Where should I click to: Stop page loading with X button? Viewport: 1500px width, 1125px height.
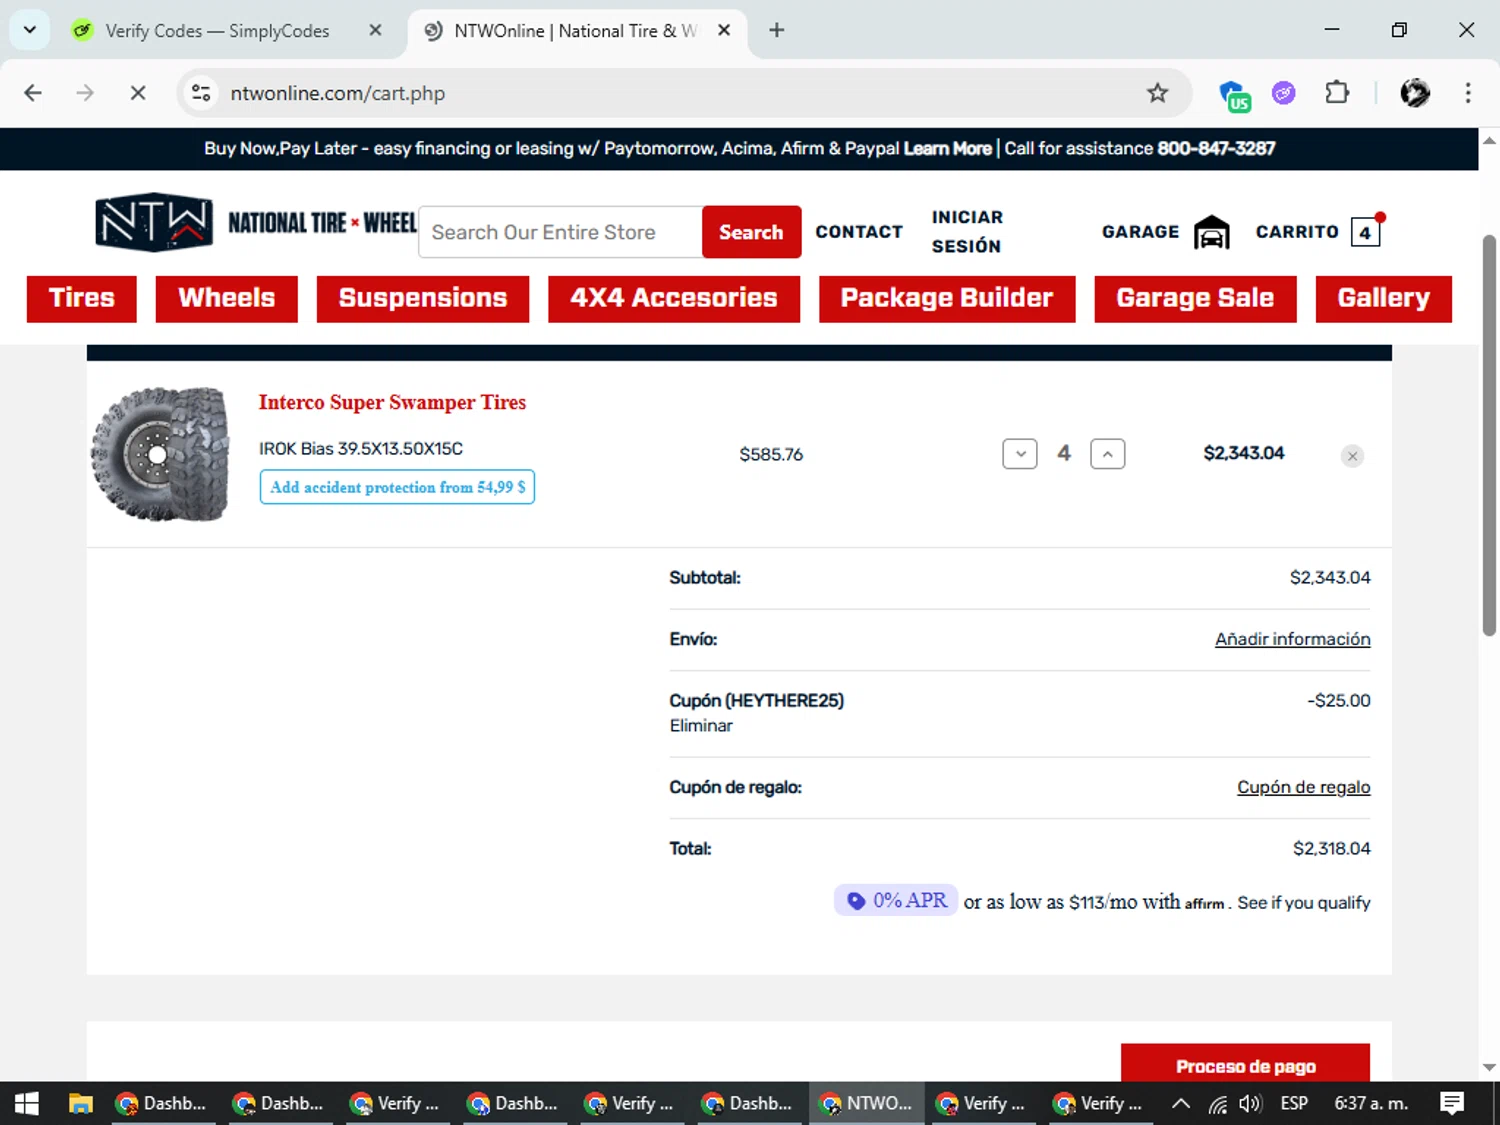(x=138, y=93)
